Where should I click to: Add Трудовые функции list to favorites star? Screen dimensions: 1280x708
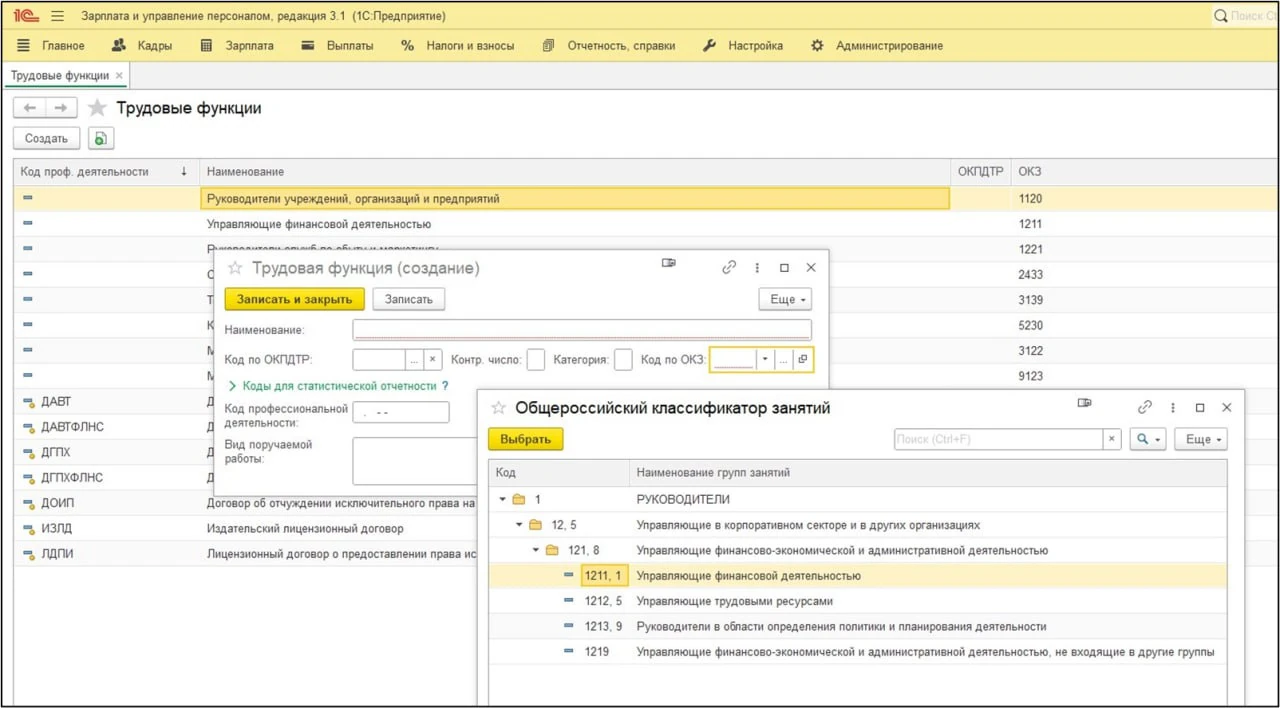97,108
